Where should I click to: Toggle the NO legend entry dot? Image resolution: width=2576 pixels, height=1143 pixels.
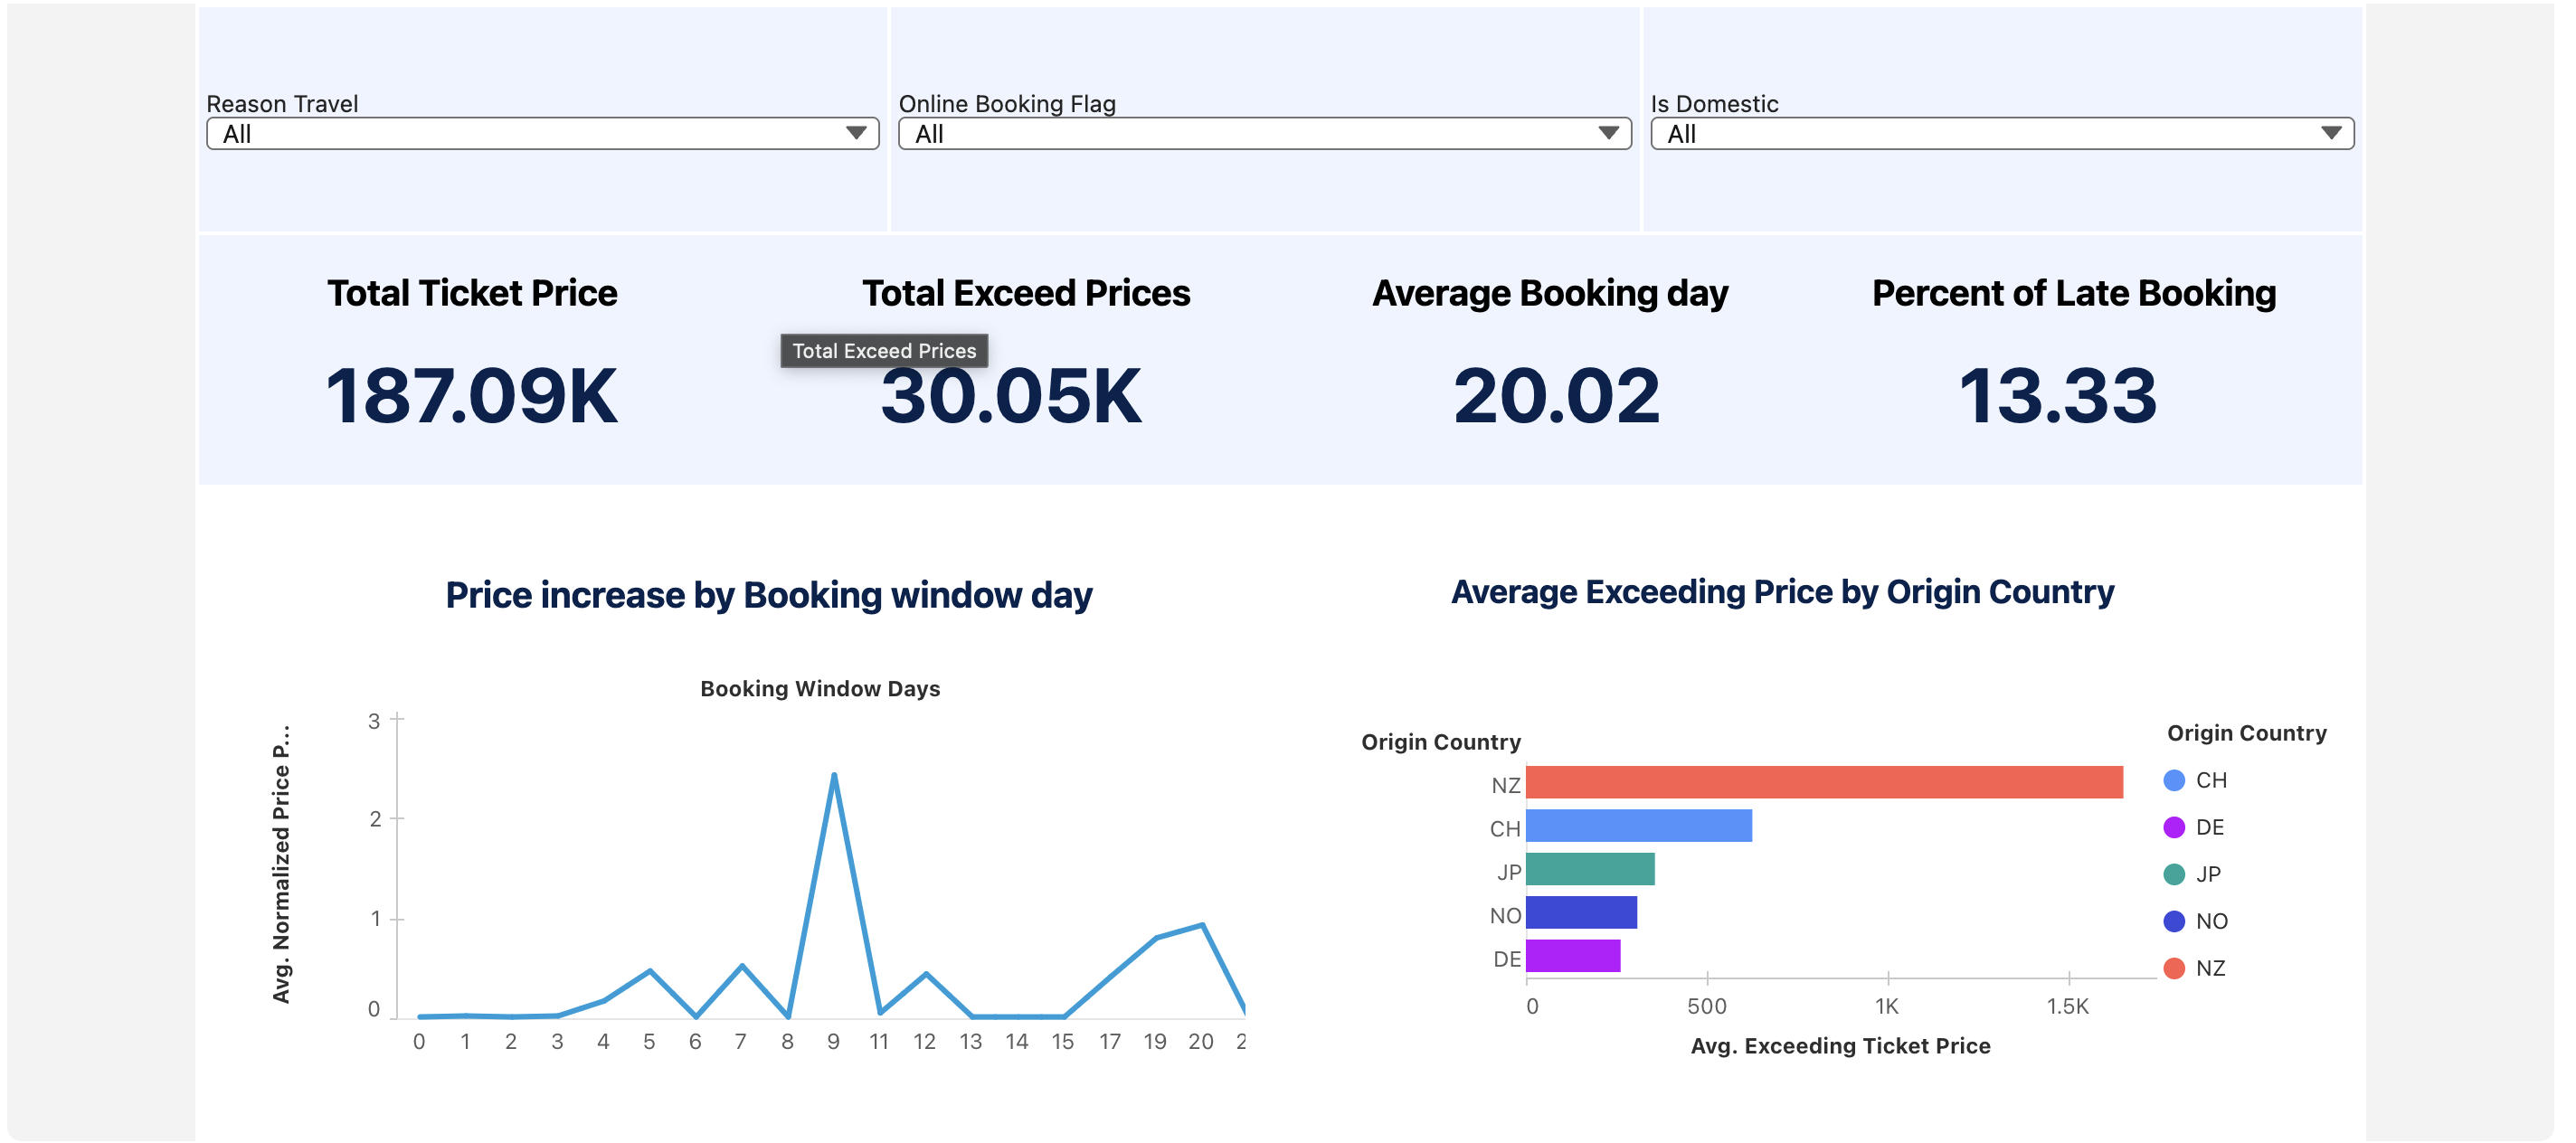click(x=2173, y=922)
